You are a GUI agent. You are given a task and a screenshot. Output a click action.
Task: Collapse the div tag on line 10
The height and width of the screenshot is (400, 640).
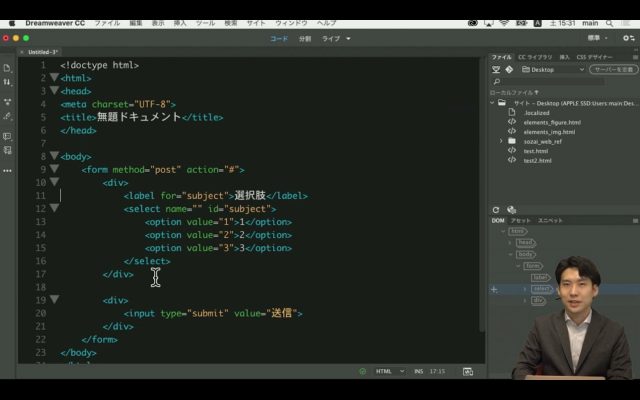[54, 181]
